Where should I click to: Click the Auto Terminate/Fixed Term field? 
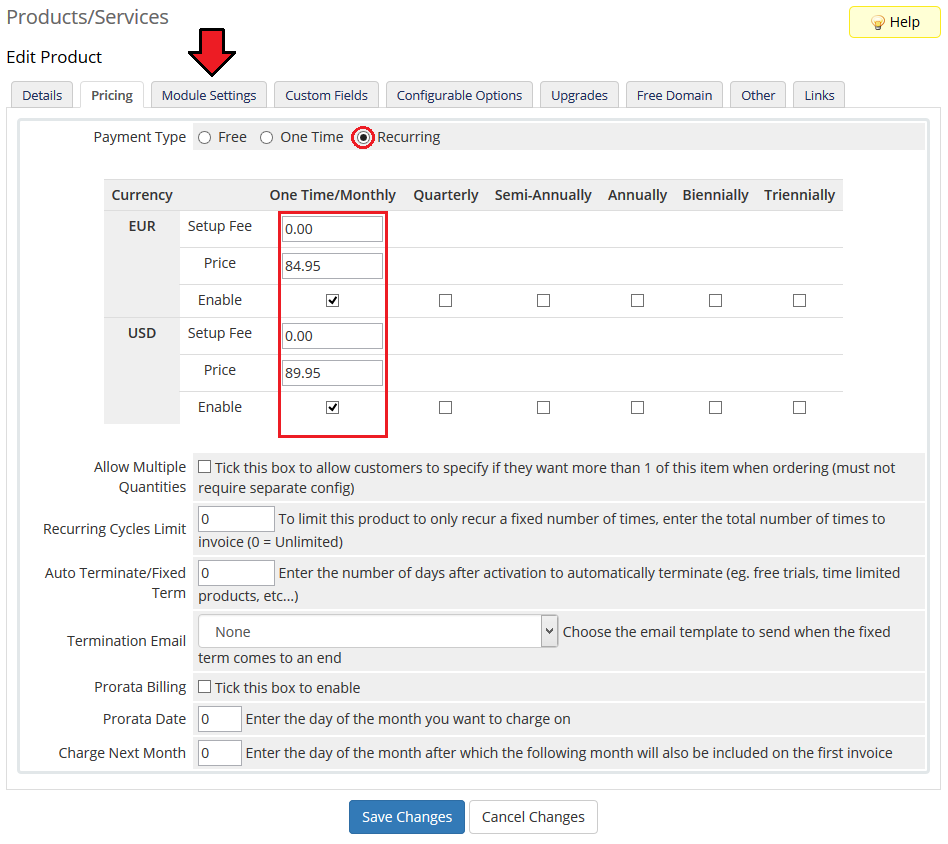coord(236,573)
